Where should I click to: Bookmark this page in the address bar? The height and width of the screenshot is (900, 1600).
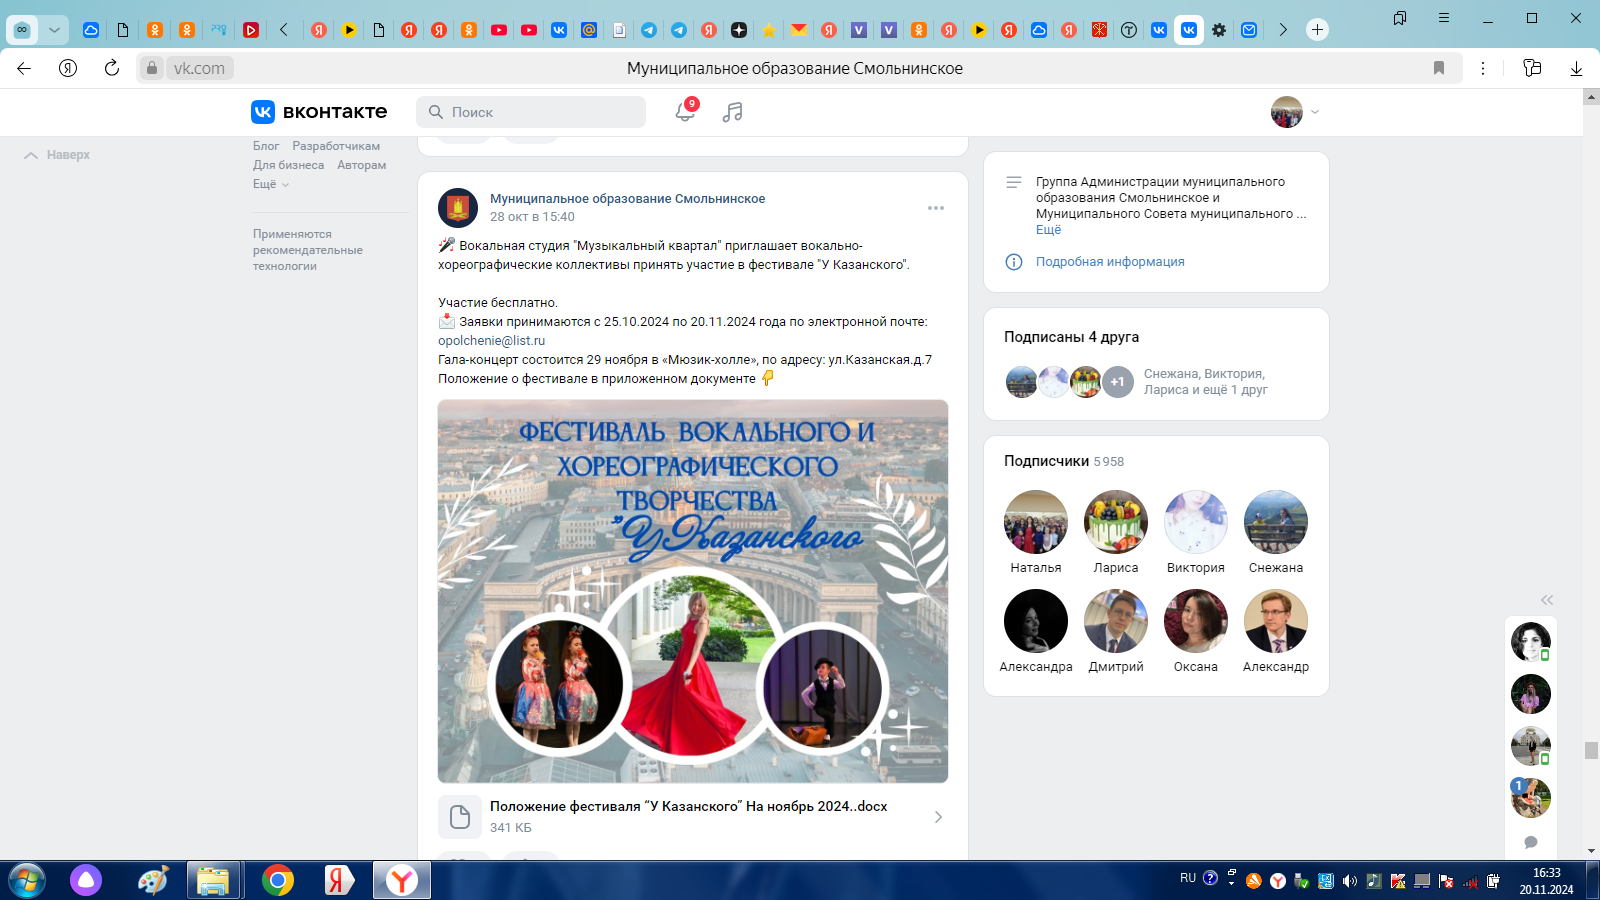(1439, 68)
